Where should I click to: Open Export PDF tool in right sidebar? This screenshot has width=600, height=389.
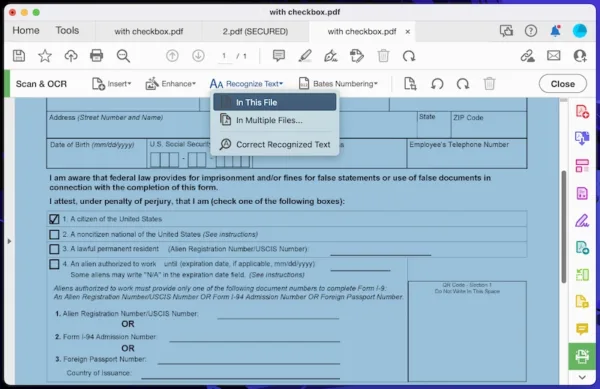pos(582,138)
